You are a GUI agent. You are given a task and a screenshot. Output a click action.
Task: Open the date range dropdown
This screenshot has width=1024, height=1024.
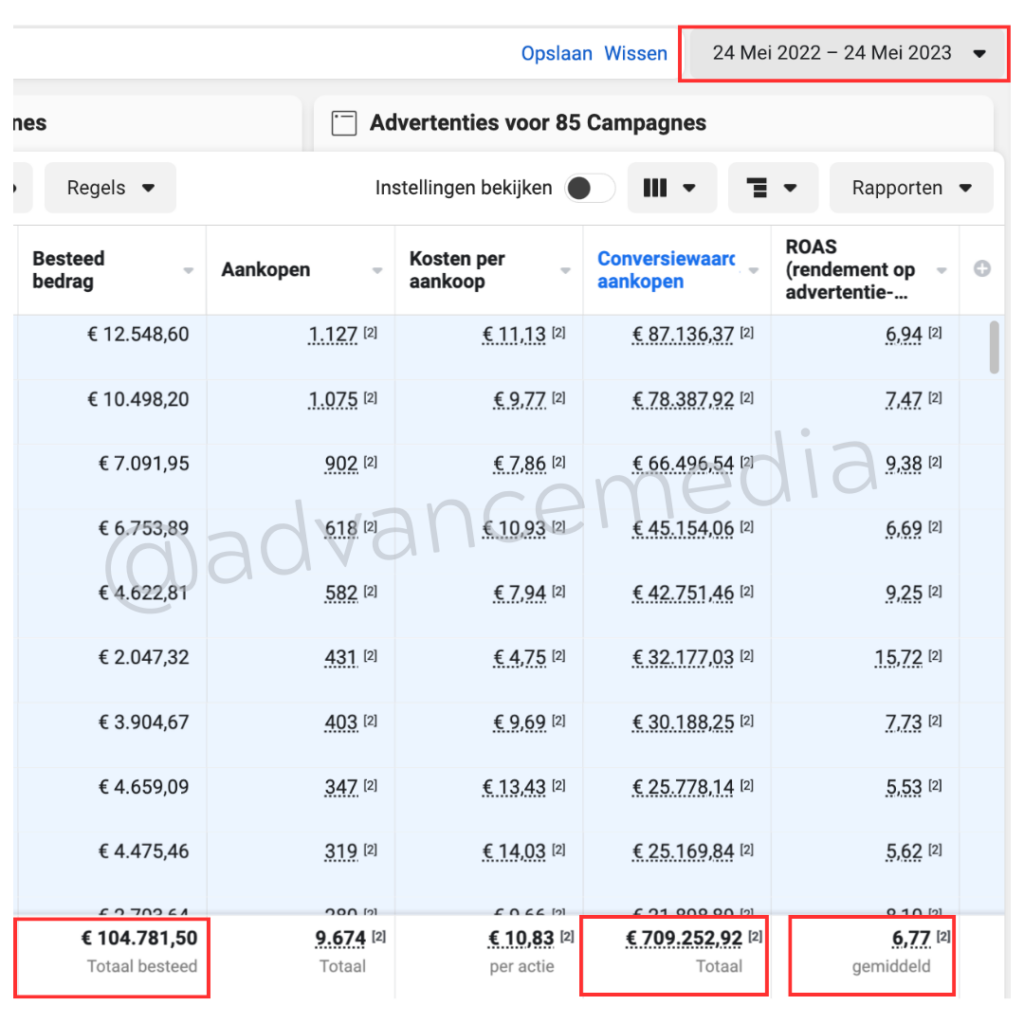coord(846,53)
